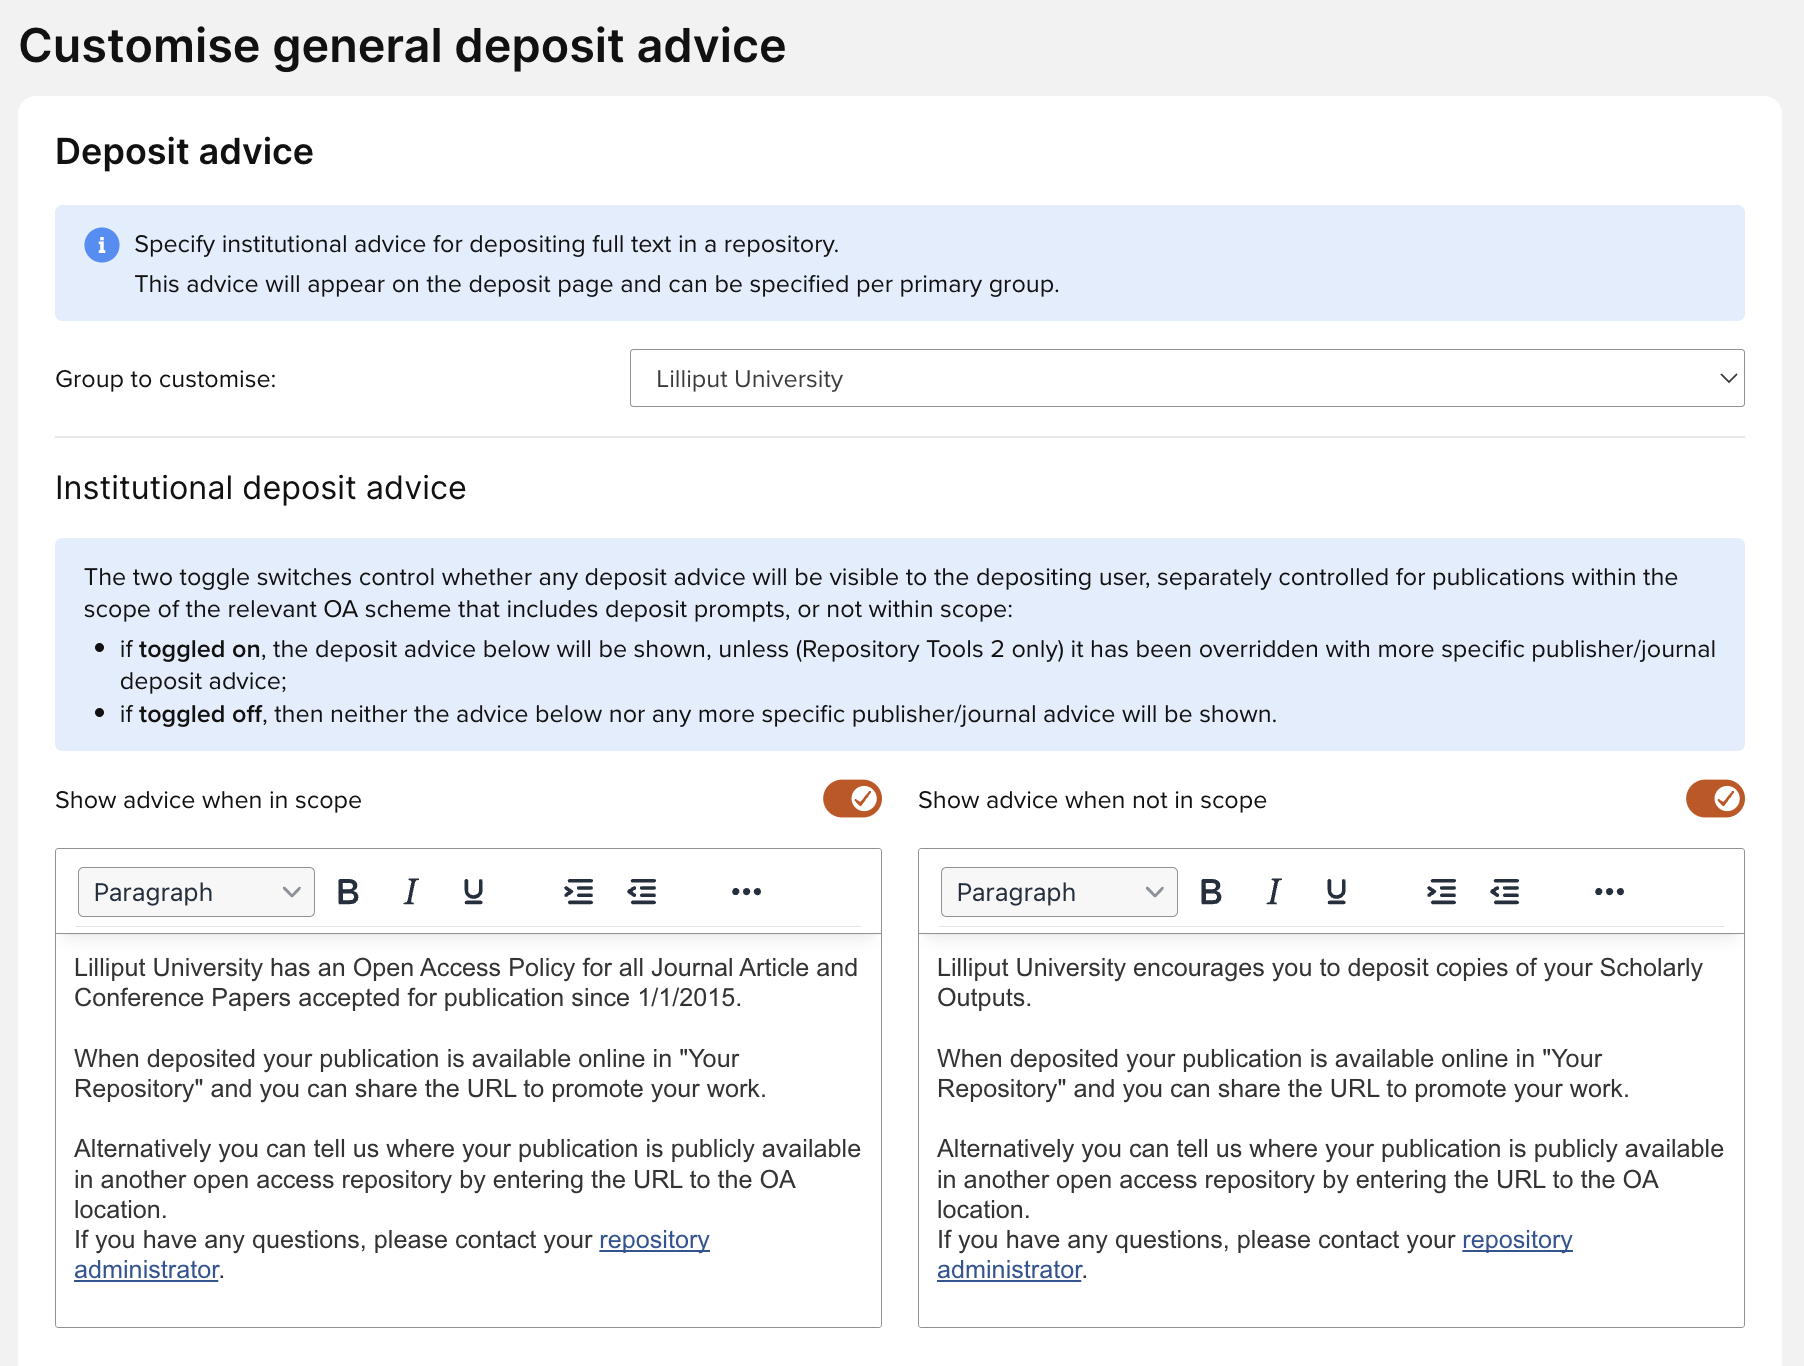
Task: Click Italic in the not-in-scope editor
Action: [1273, 891]
